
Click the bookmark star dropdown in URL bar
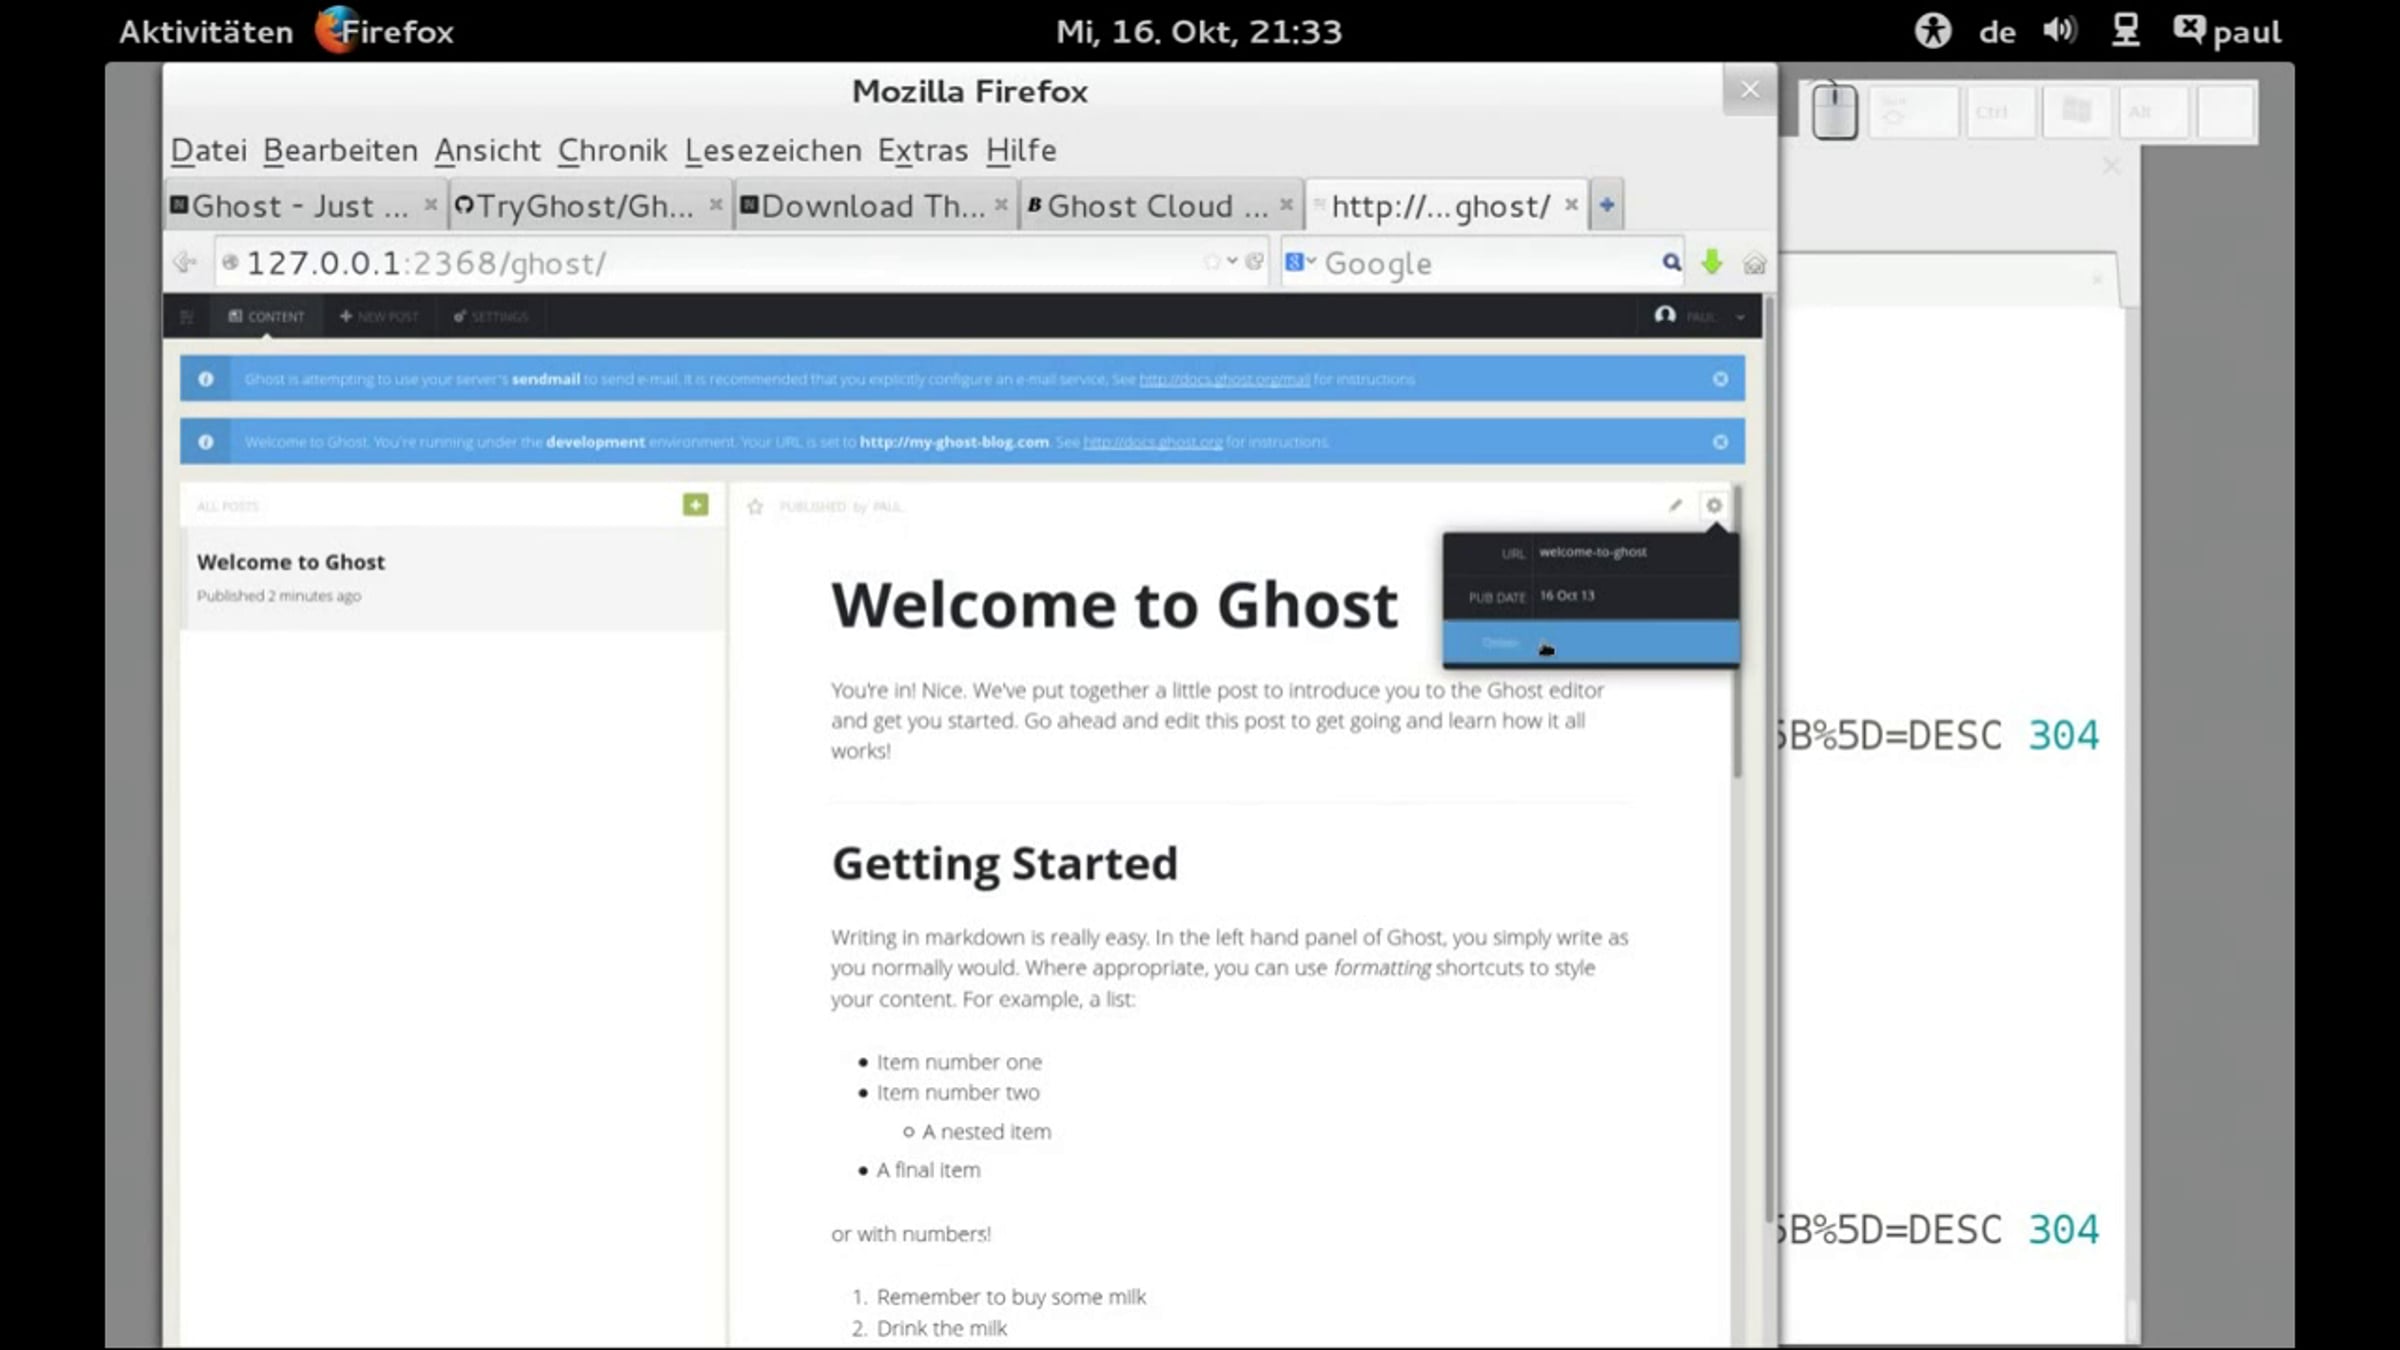(1232, 261)
